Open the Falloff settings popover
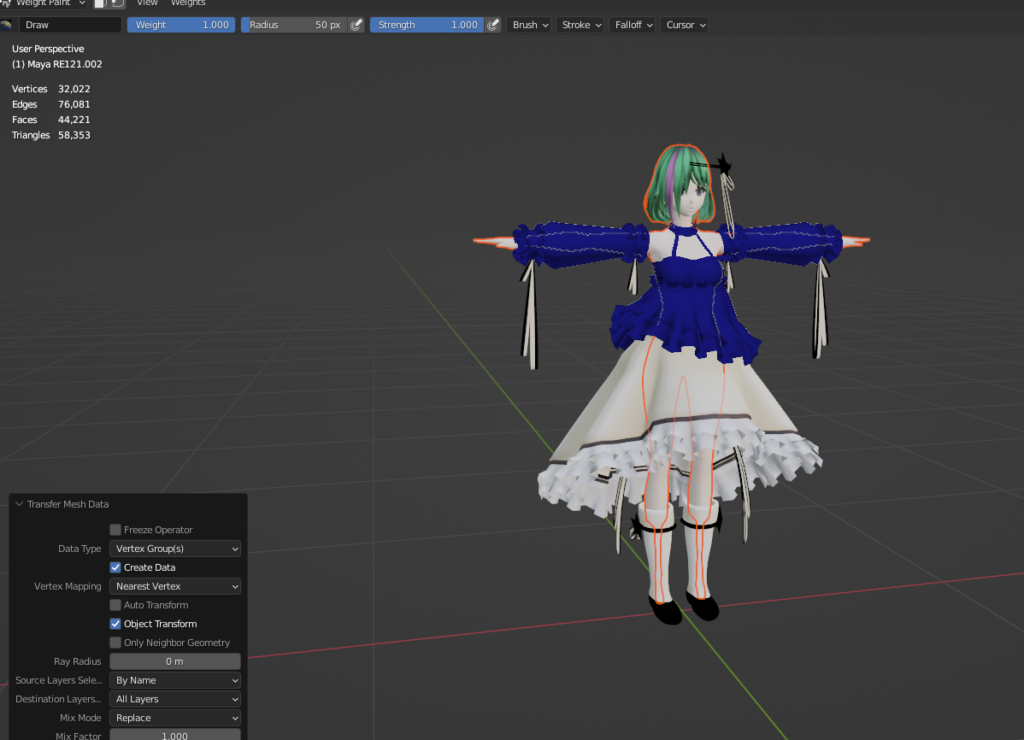The height and width of the screenshot is (740, 1024). pos(633,25)
